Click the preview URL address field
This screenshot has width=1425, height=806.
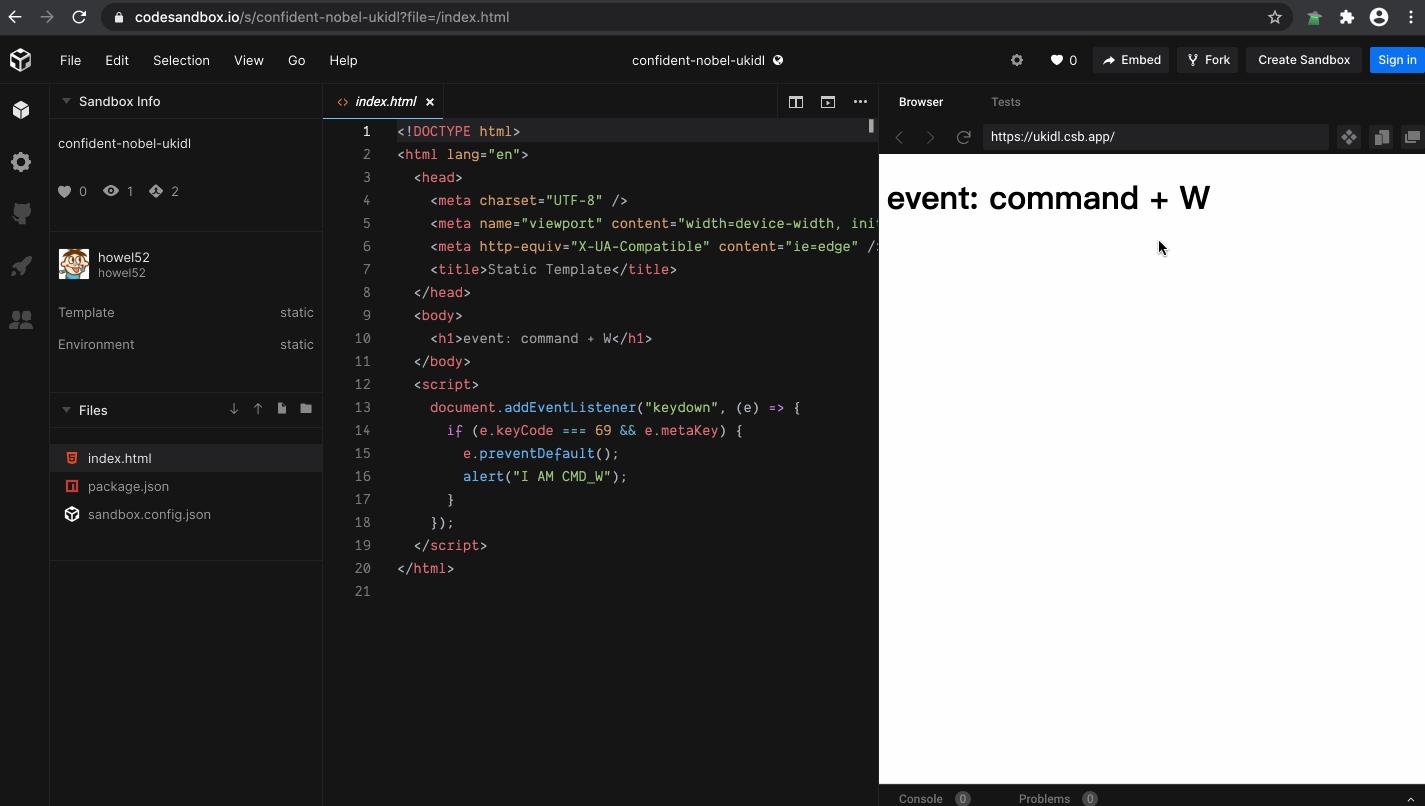[x=1155, y=137]
